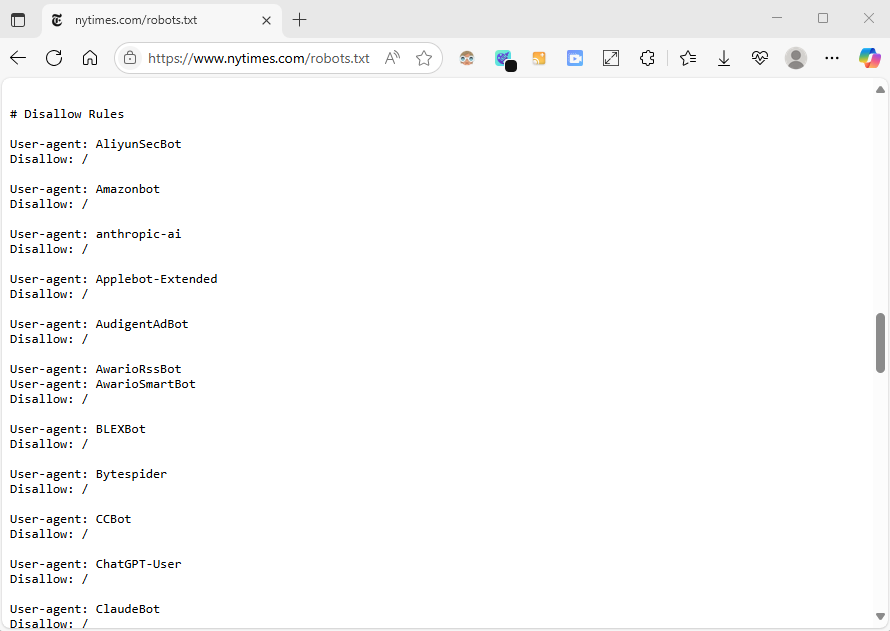Click 'User-agent: Bytespider' line
Screen dimensions: 890x631
[x=89, y=474]
